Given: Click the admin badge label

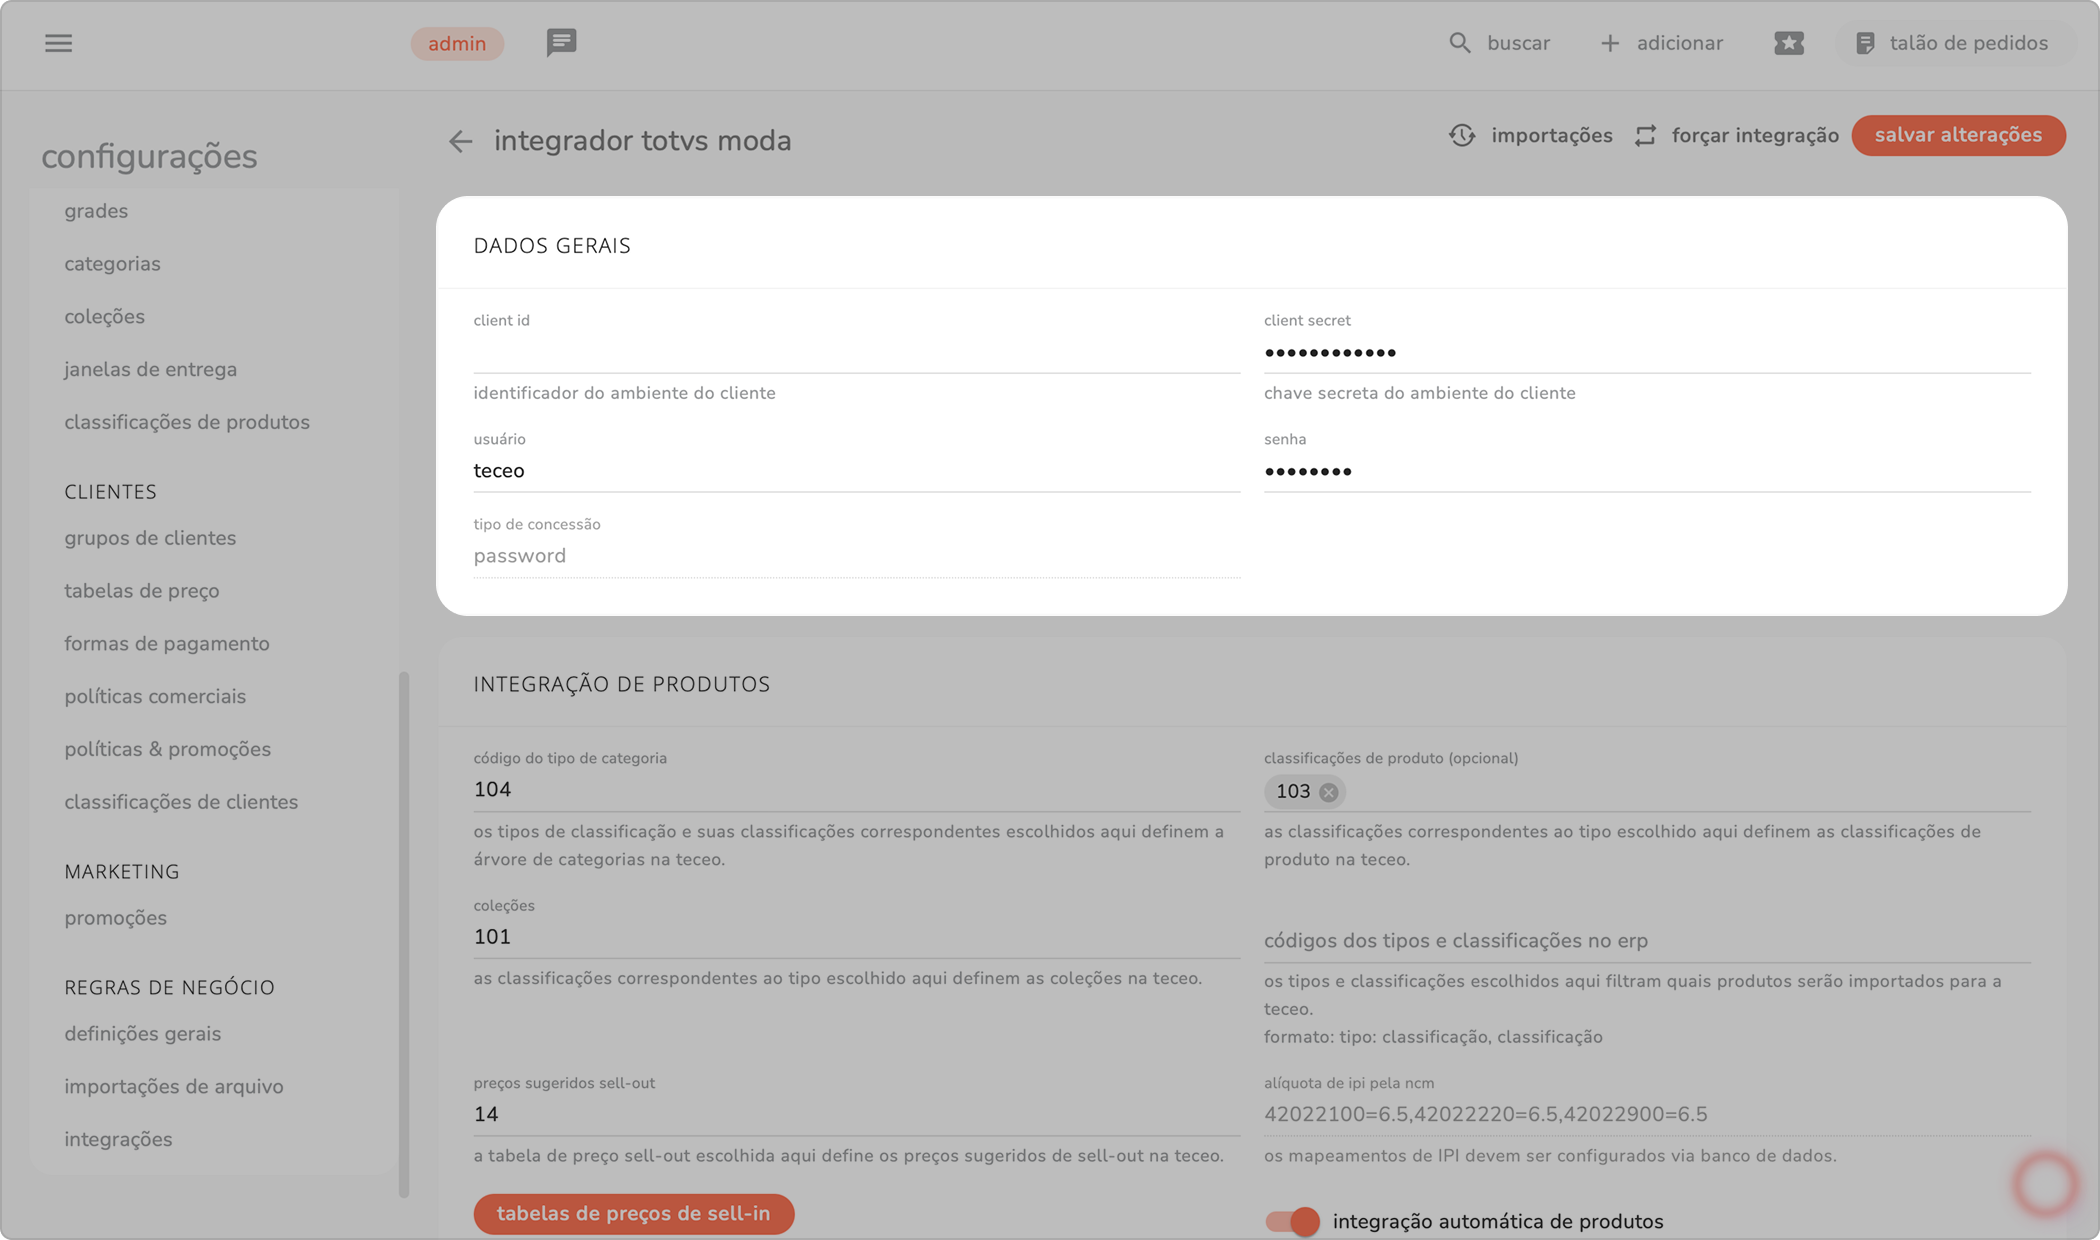Looking at the screenshot, I should point(457,43).
